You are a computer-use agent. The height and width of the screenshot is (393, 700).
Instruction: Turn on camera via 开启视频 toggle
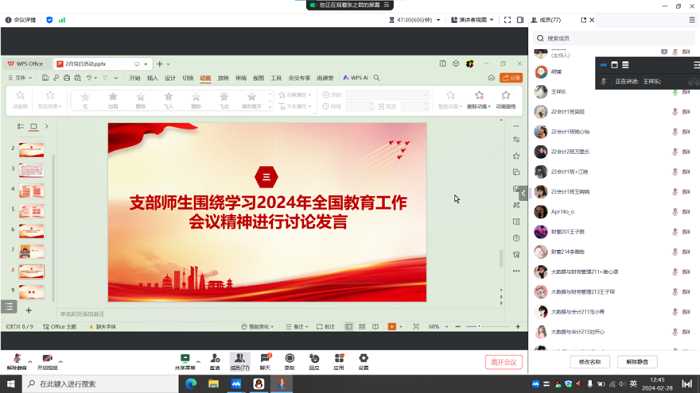pyautogui.click(x=47, y=361)
